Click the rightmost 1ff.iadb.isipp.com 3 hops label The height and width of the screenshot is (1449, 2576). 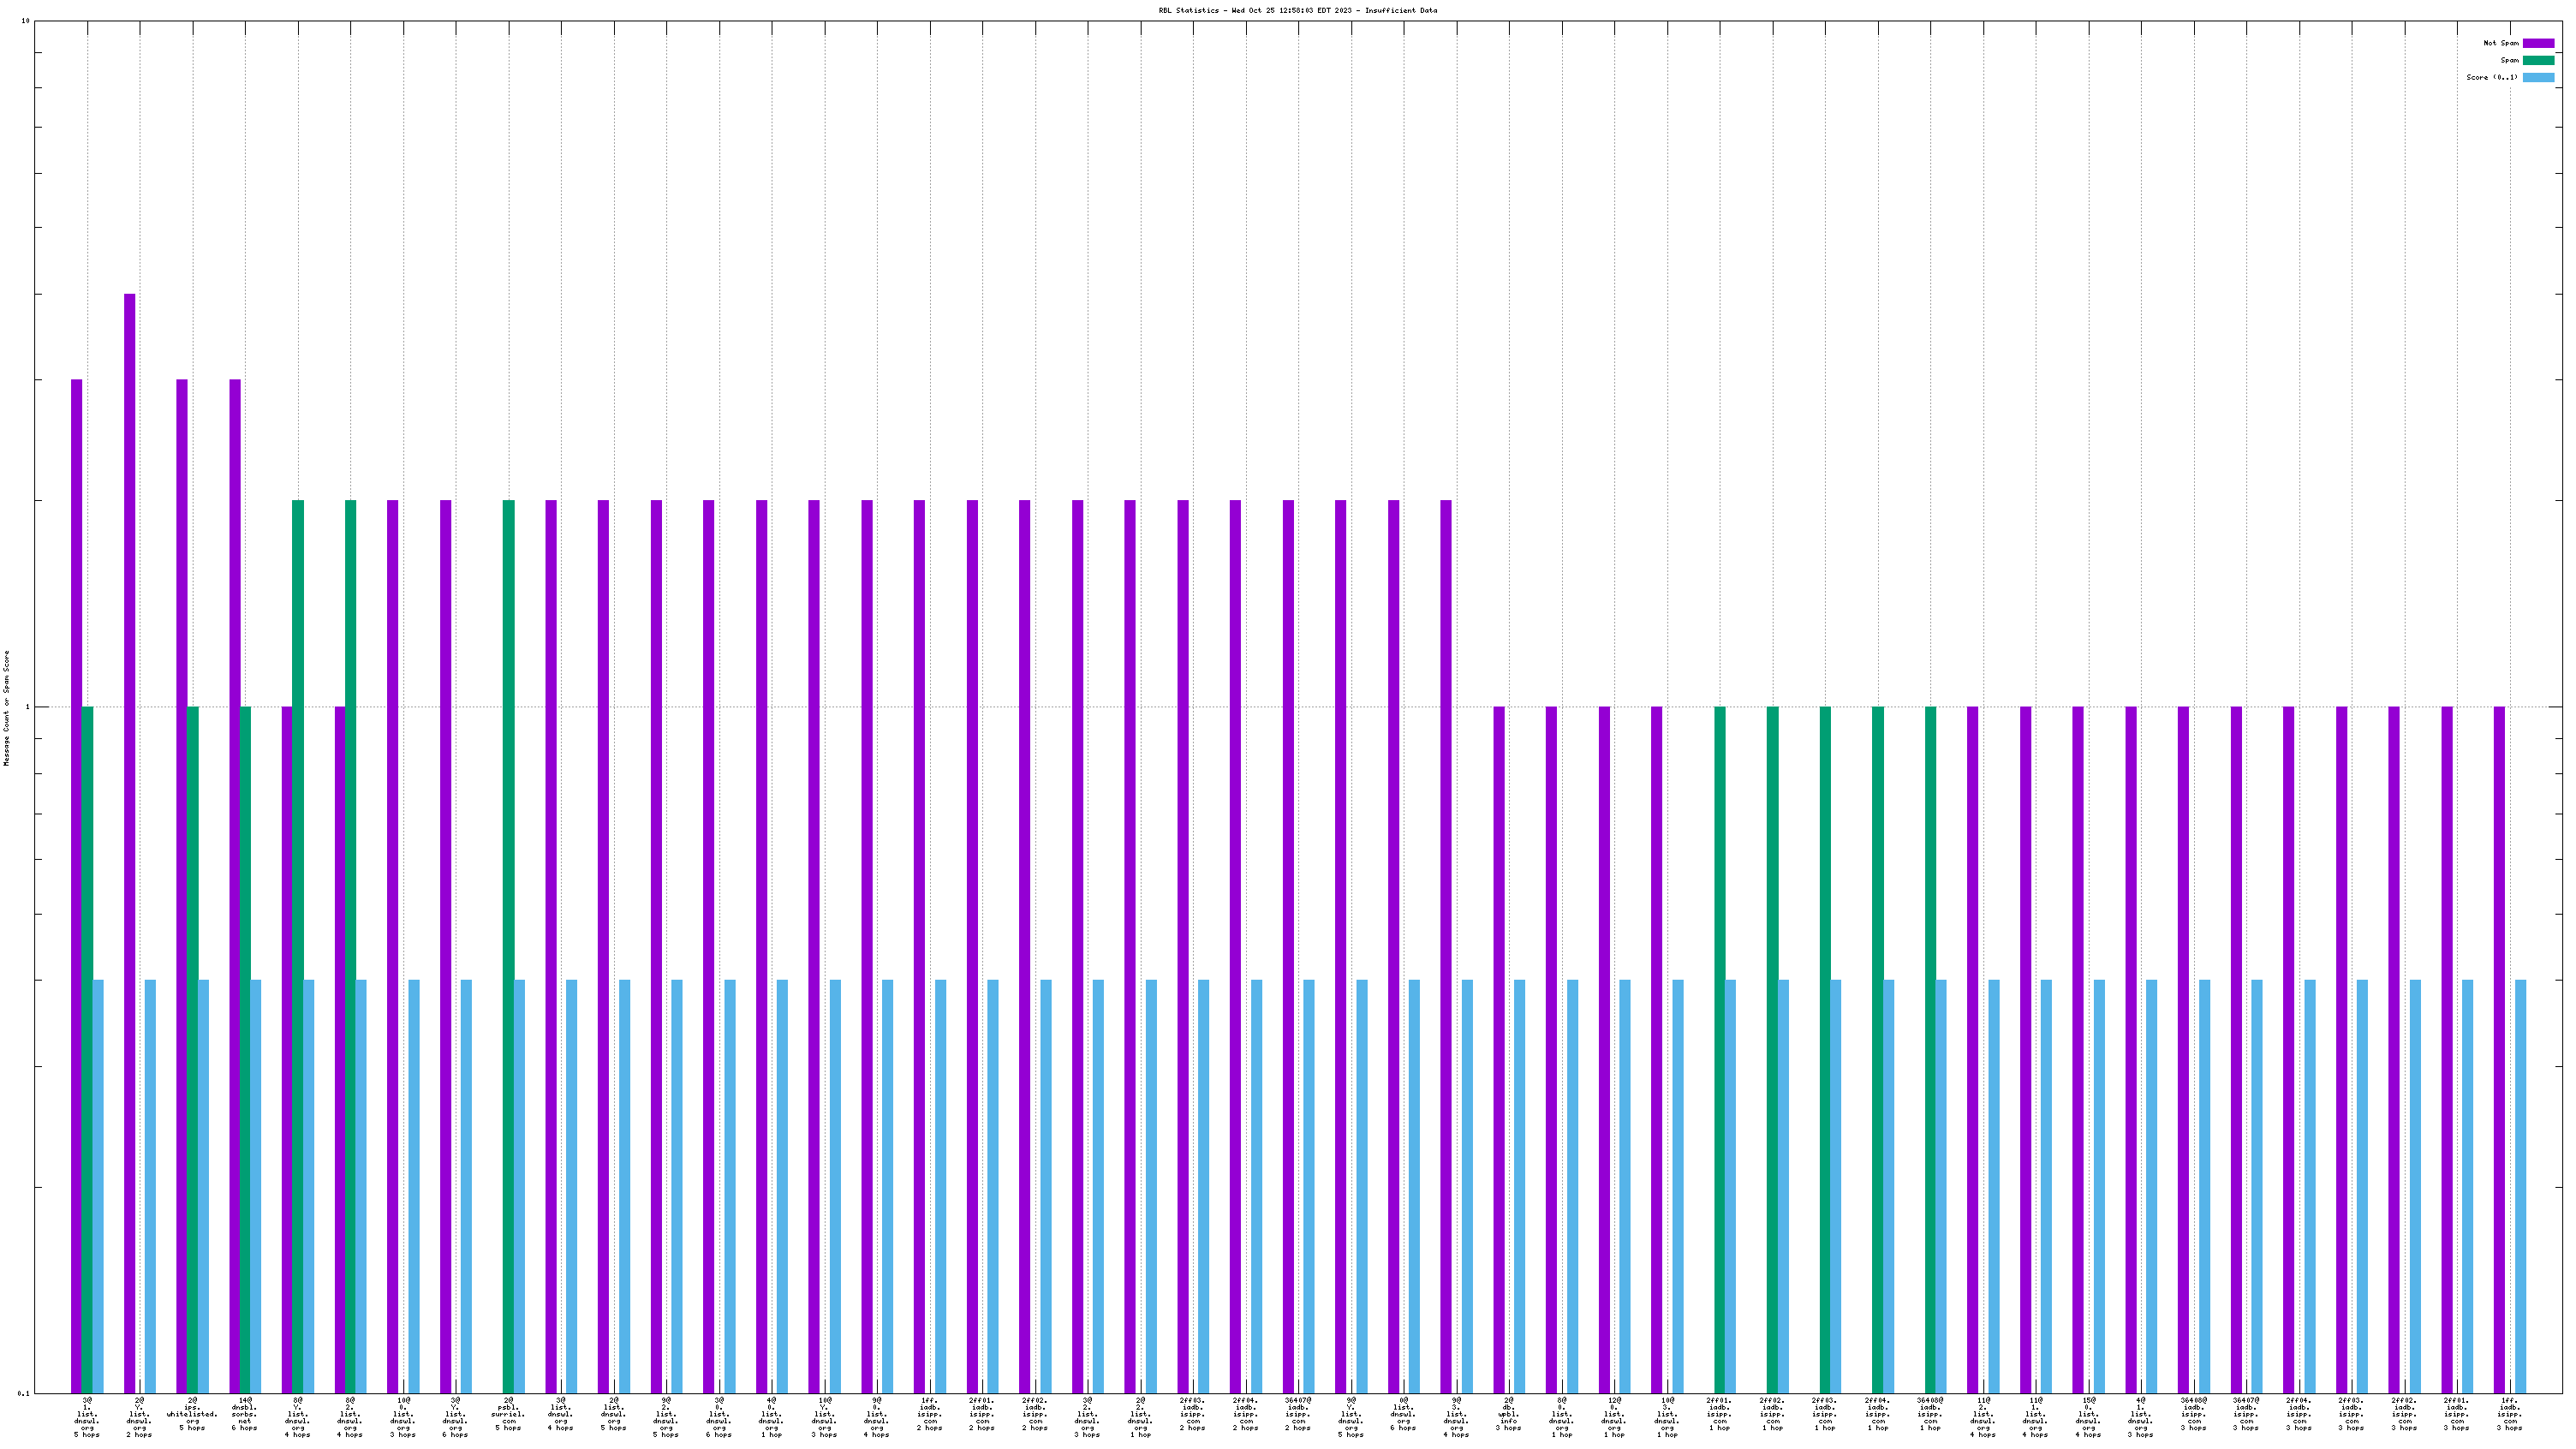click(2509, 1414)
